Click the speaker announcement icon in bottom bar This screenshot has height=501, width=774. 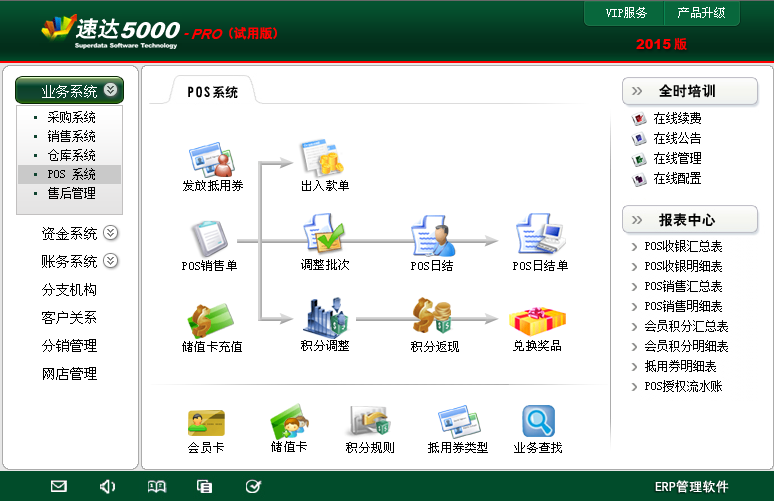coord(107,487)
